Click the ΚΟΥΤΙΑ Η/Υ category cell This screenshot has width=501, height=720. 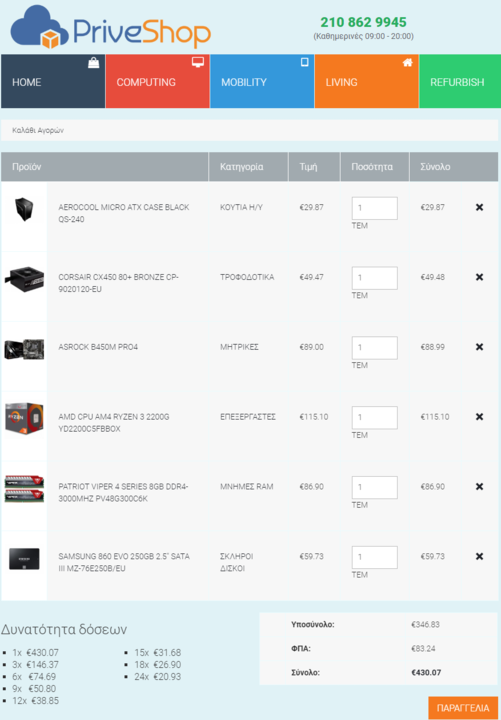[x=242, y=207]
